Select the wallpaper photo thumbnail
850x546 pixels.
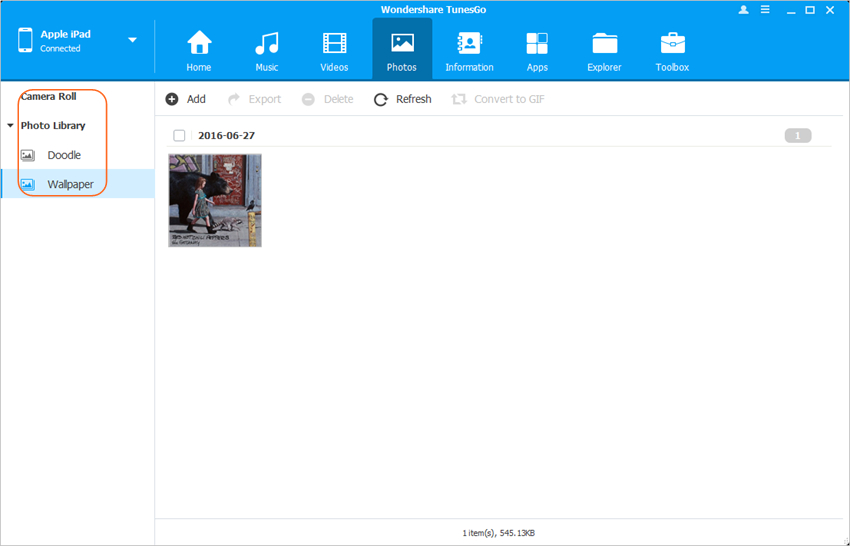click(215, 200)
